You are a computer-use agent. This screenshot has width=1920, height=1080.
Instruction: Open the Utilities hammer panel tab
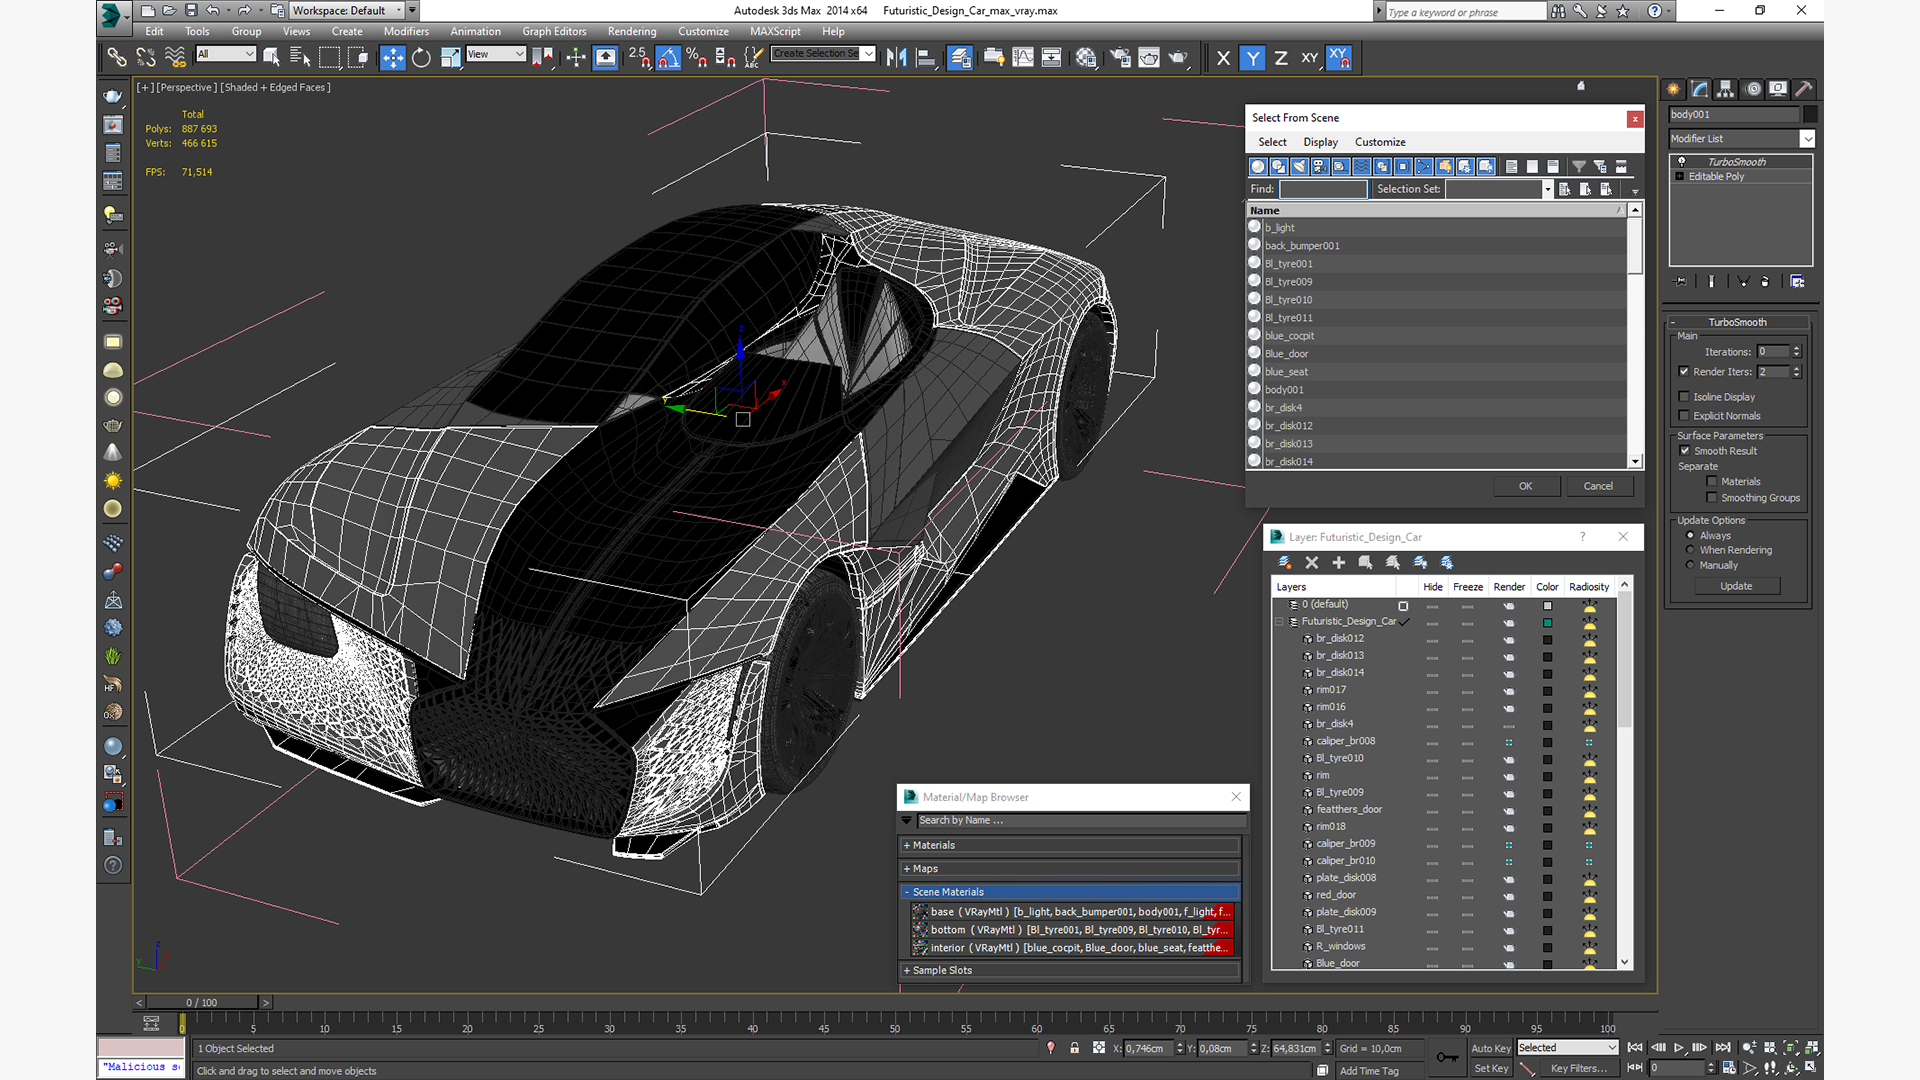[x=1804, y=89]
